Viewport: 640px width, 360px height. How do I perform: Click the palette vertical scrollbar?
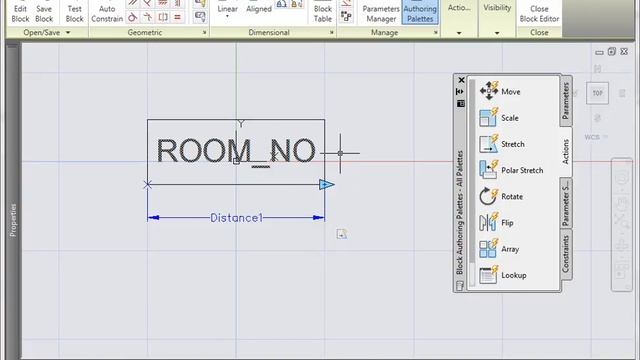tap(472, 182)
